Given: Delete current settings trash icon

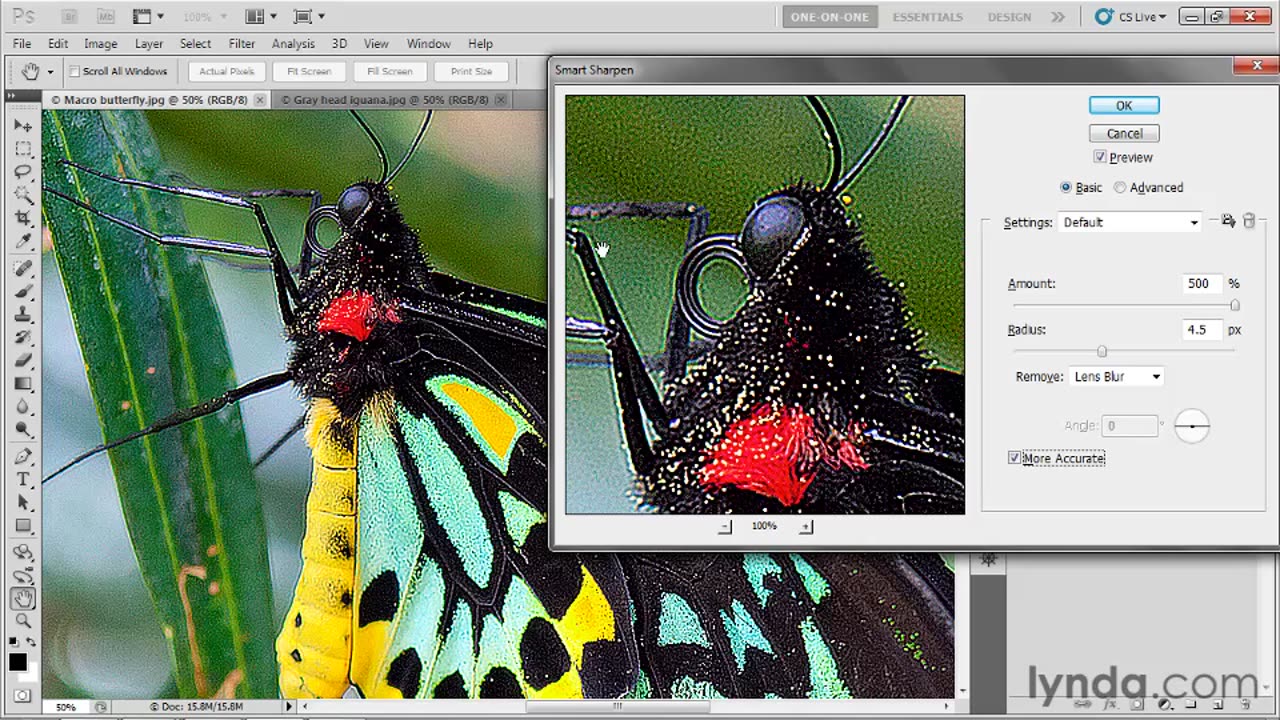Looking at the screenshot, I should click(x=1249, y=221).
